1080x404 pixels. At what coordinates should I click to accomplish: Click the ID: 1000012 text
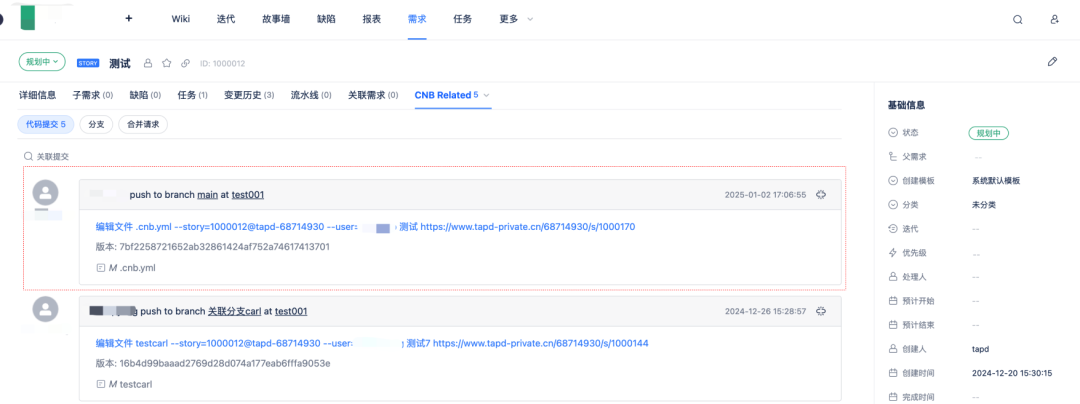tap(222, 63)
